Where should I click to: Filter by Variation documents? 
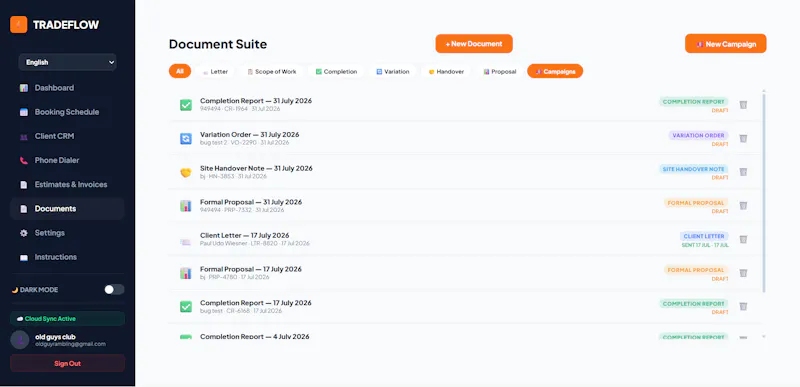[393, 71]
